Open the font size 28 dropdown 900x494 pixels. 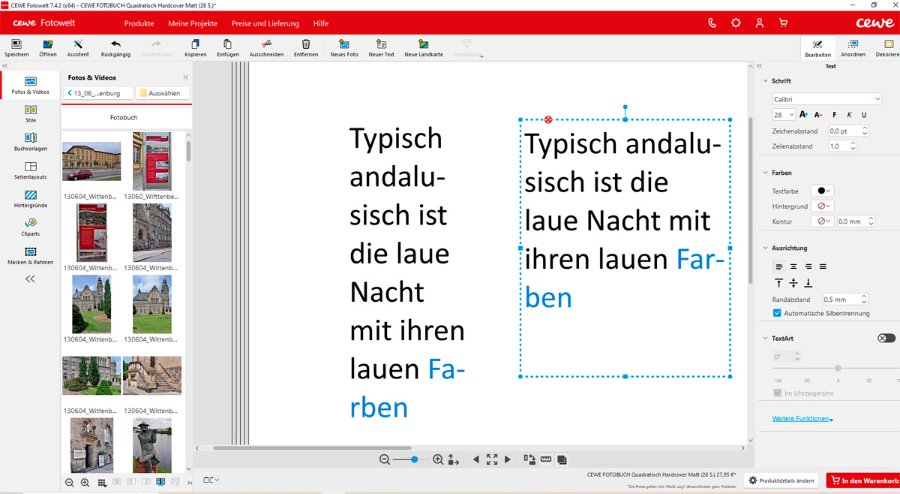tap(782, 115)
